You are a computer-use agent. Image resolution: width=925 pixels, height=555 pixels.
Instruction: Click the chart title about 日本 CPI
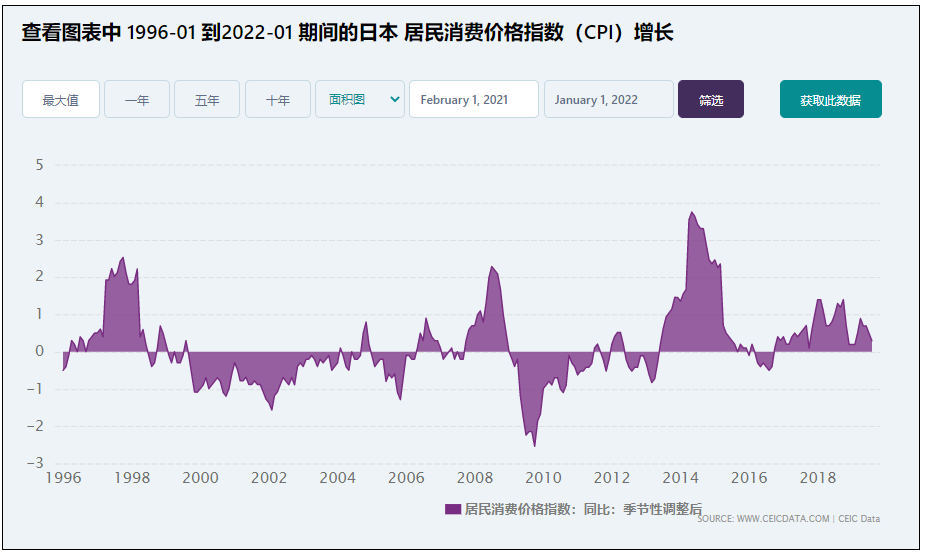point(347,33)
